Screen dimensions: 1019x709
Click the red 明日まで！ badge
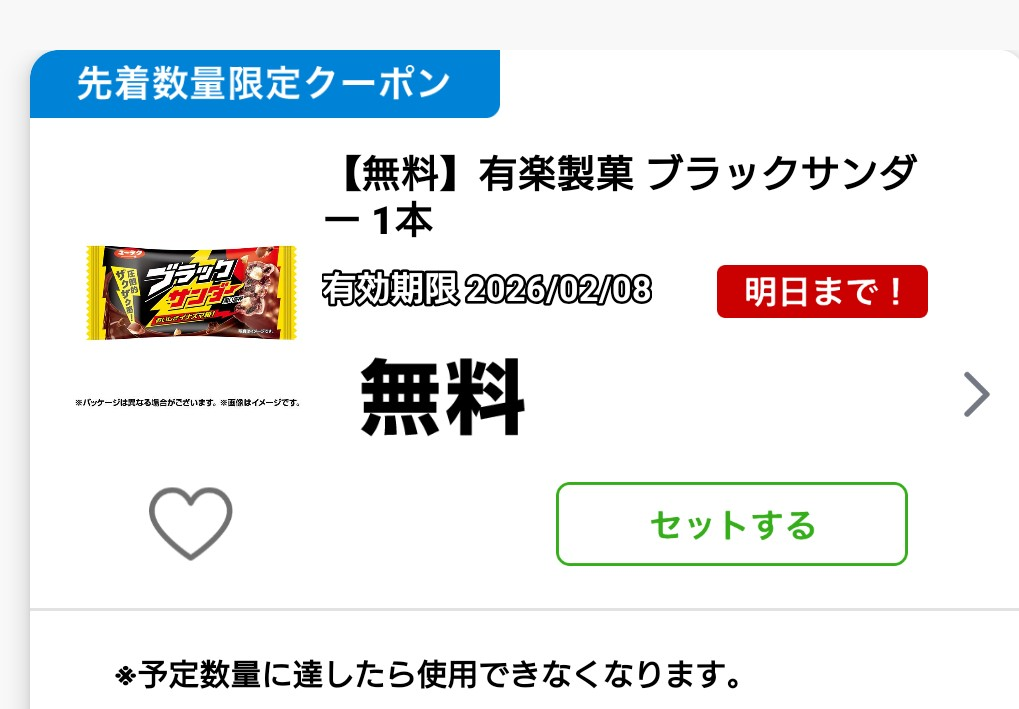[822, 291]
